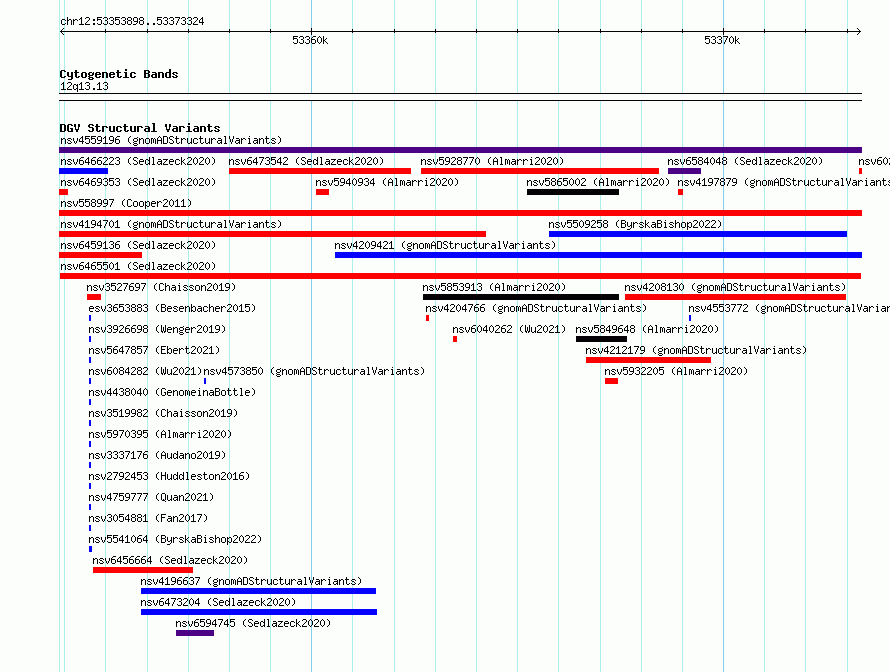Click the purple nsv4559196 variant bar
This screenshot has height=672, width=890.
click(460, 150)
